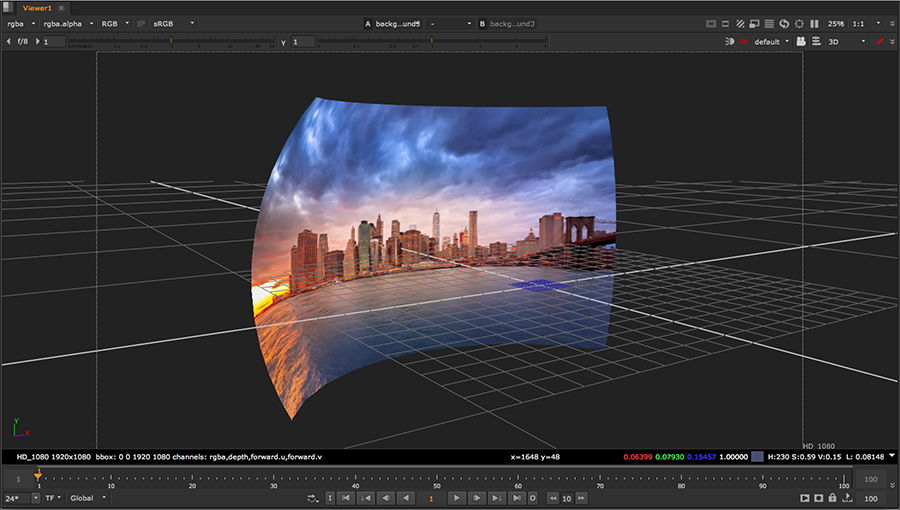Click the region of interest icon
Screen dimensions: 900x510
pyautogui.click(x=798, y=23)
